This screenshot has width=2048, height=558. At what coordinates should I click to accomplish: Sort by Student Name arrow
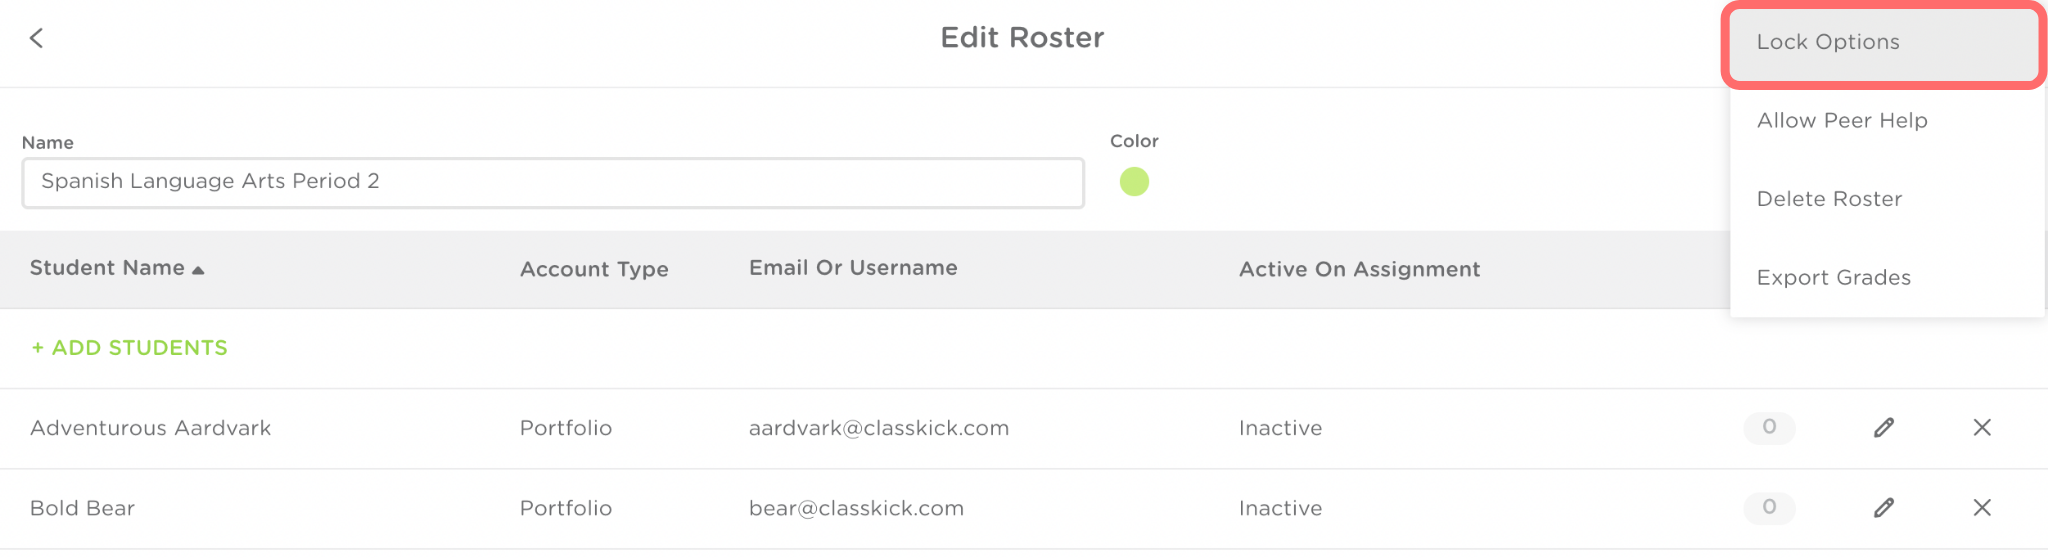(198, 270)
